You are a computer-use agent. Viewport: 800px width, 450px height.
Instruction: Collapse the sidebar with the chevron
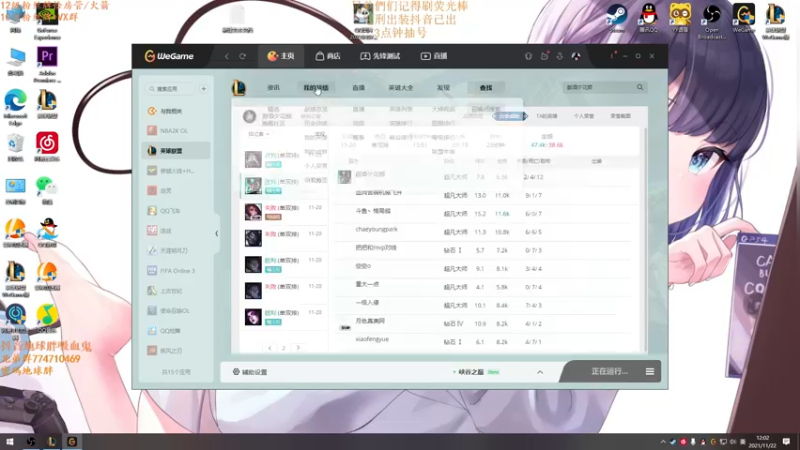click(216, 233)
